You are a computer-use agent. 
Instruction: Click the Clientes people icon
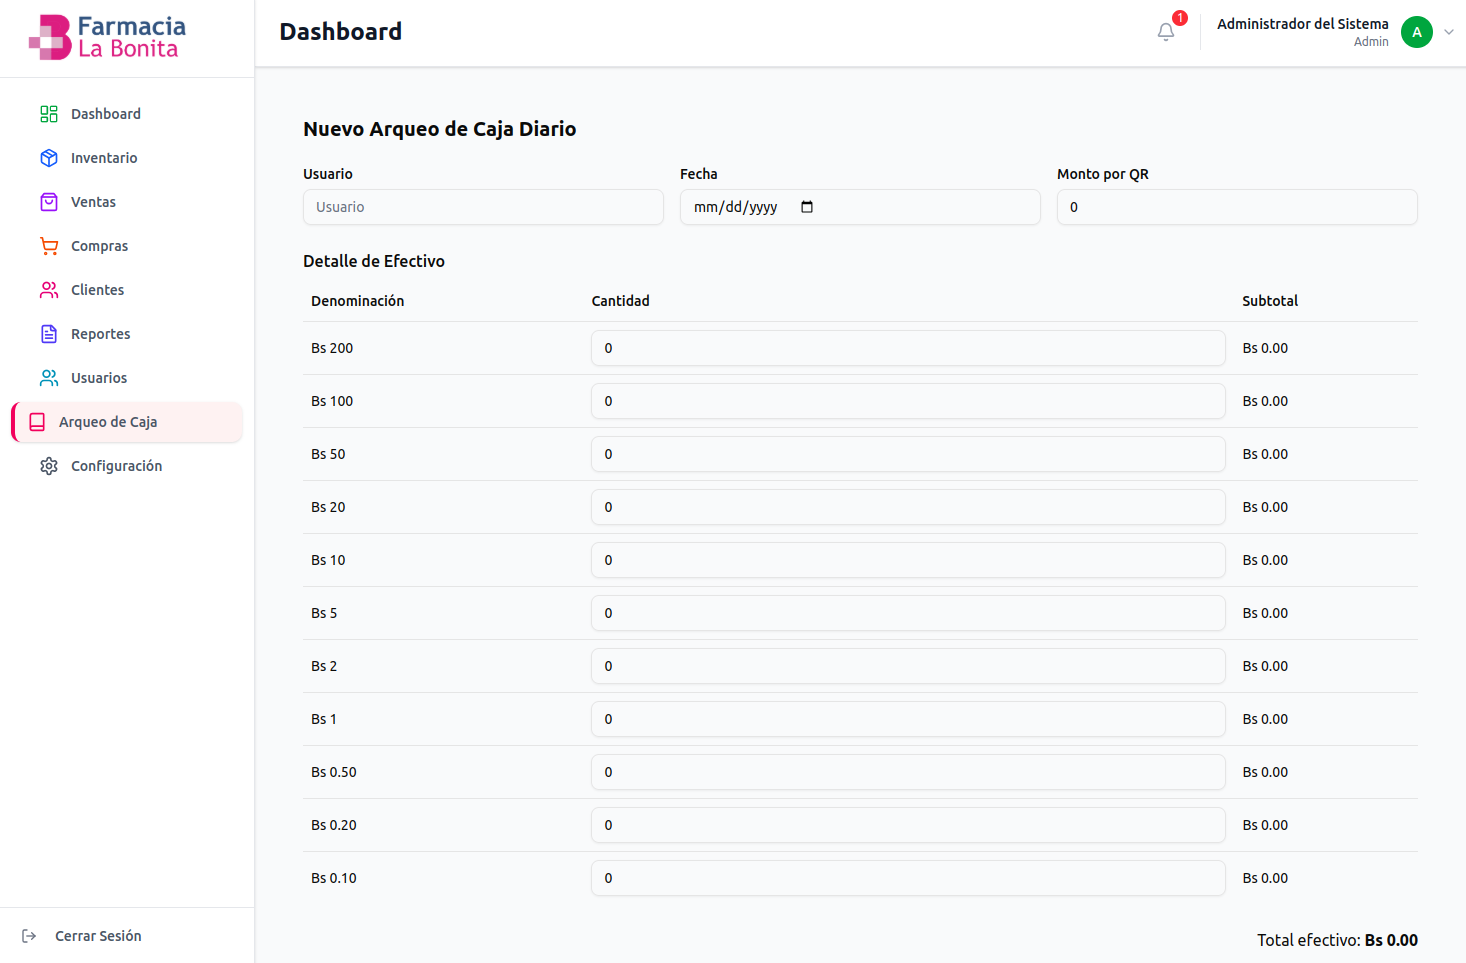click(x=49, y=290)
